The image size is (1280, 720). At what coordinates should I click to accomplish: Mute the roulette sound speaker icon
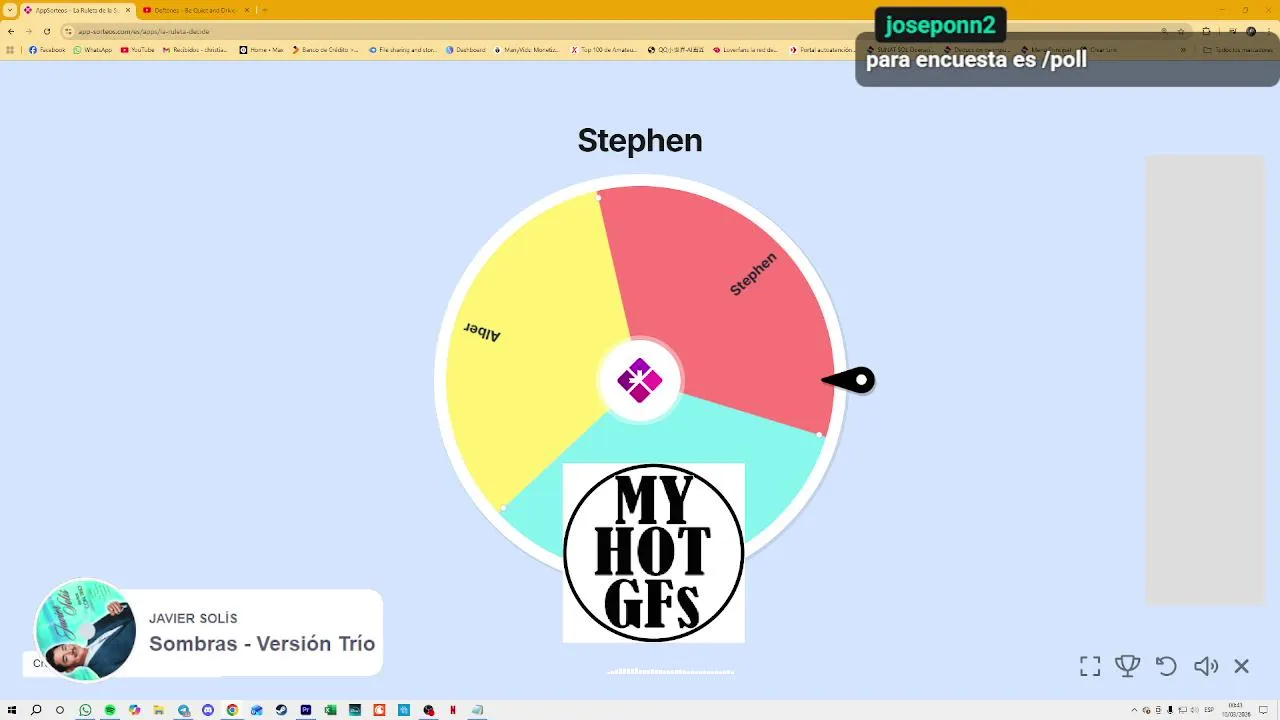[1206, 666]
